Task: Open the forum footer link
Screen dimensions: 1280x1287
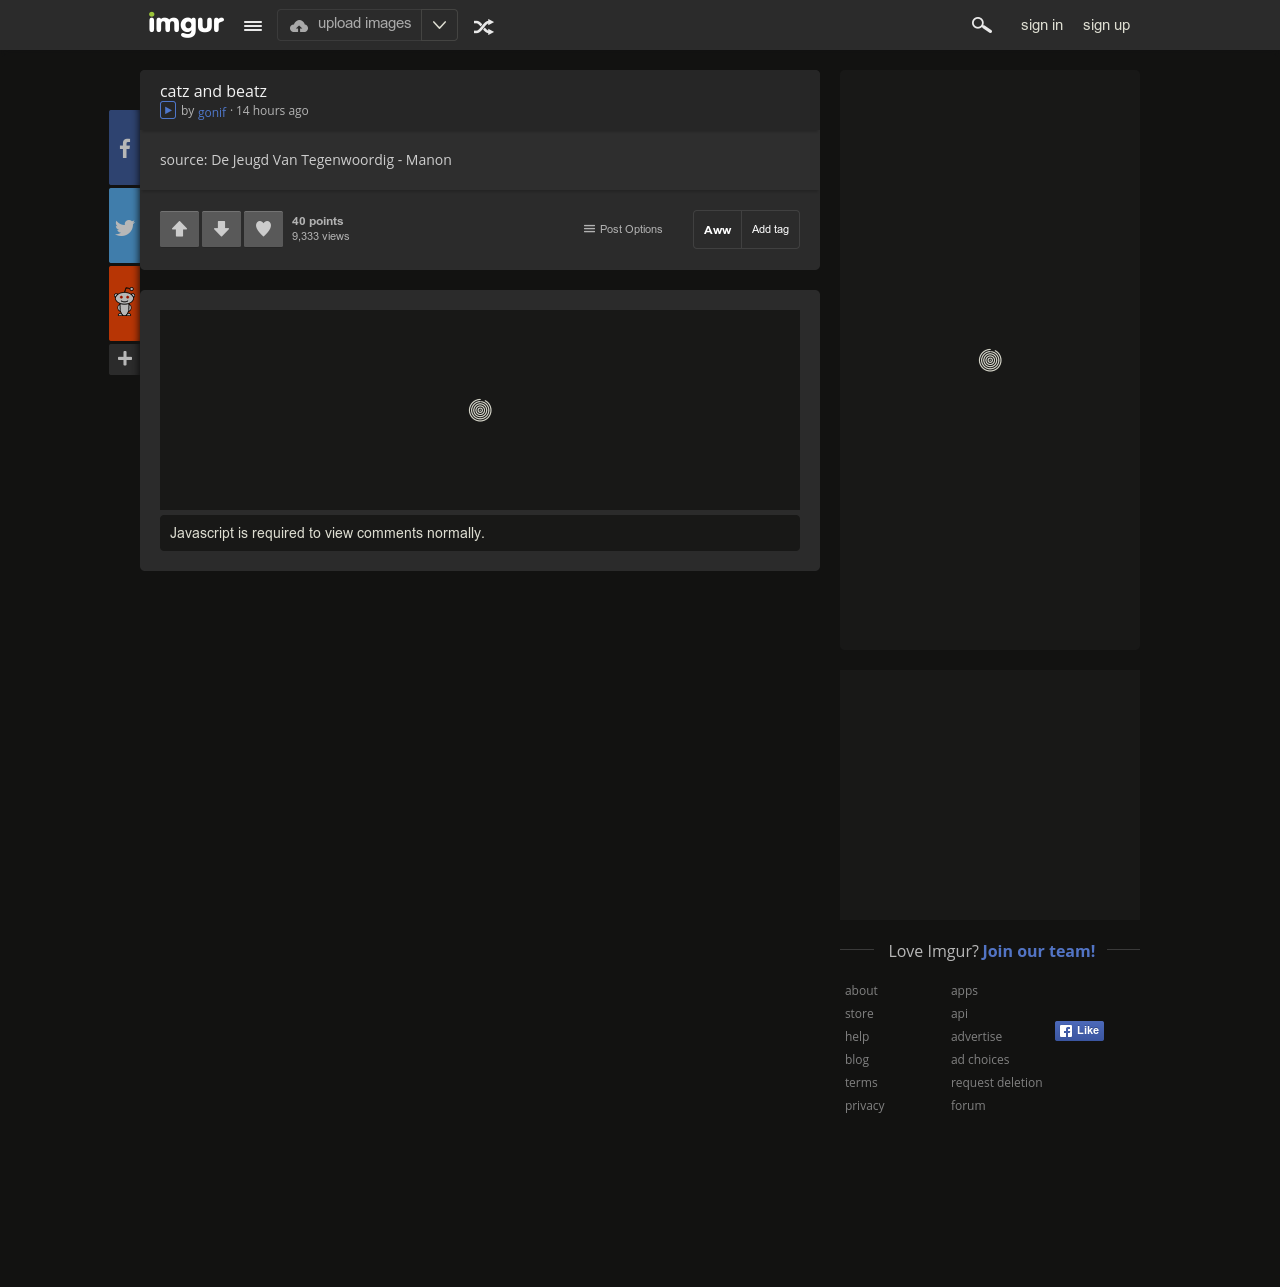Action: [968, 1106]
